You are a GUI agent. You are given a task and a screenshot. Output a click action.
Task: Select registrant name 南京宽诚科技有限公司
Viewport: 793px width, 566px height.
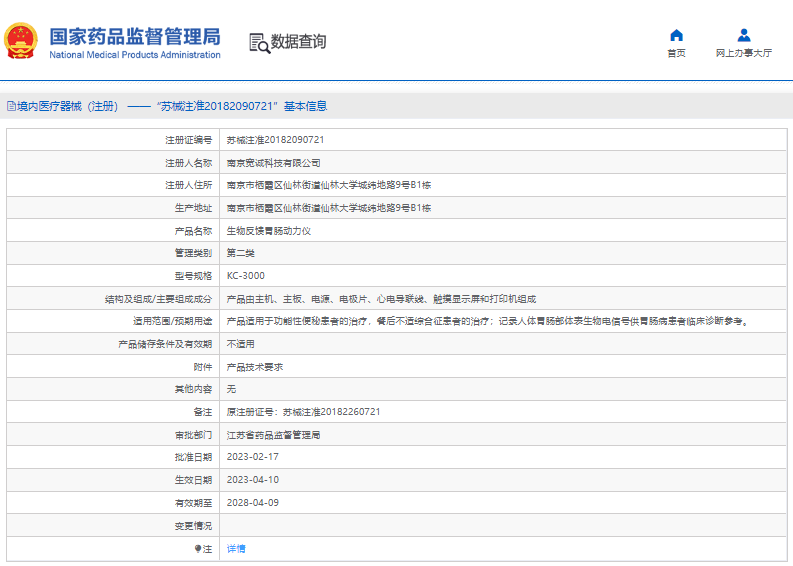(273, 163)
